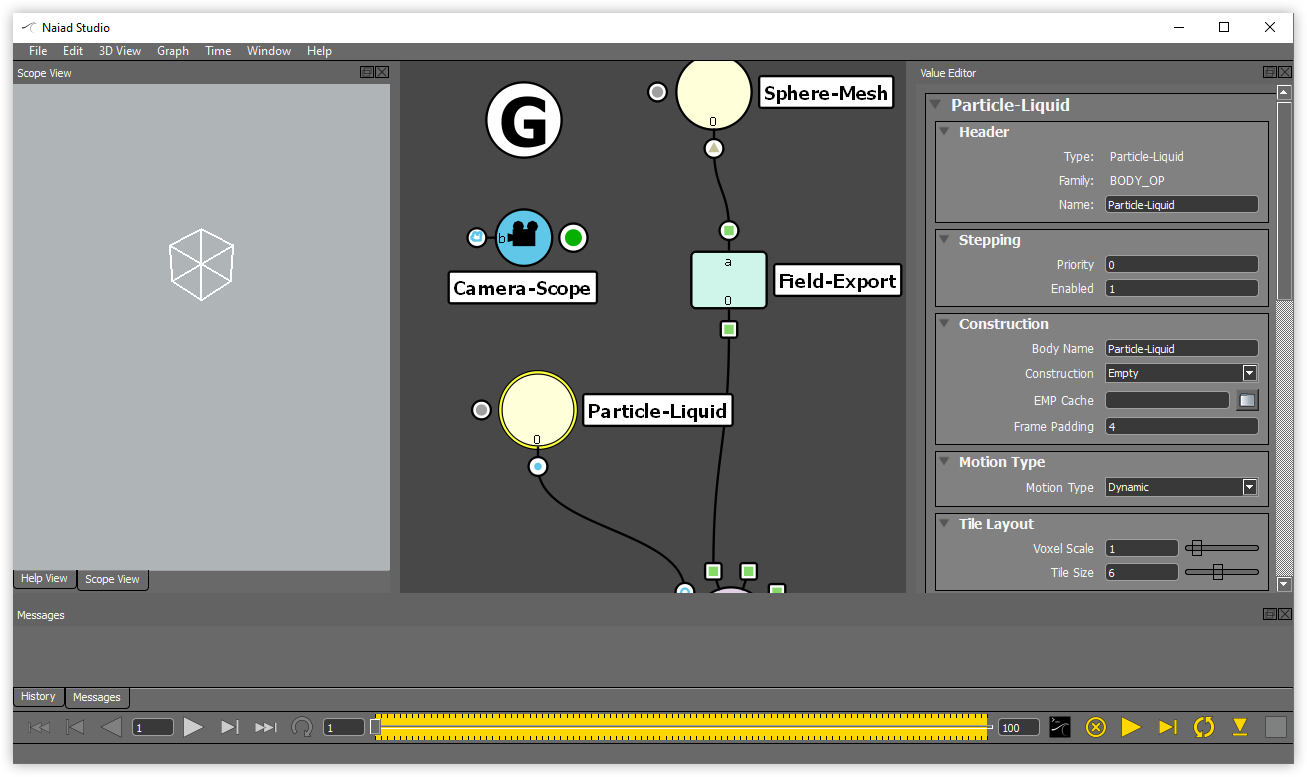Click the Field-Export node label
Screen dimensions: 1307x777
pyautogui.click(x=837, y=281)
